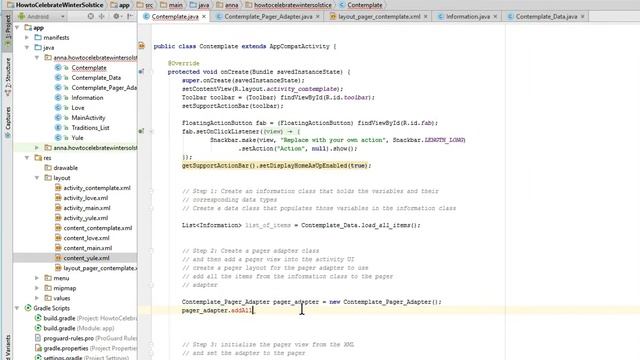Image resolution: width=640 pixels, height=360 pixels.
Task: Collapse the layout folder node
Action: pos(37,178)
